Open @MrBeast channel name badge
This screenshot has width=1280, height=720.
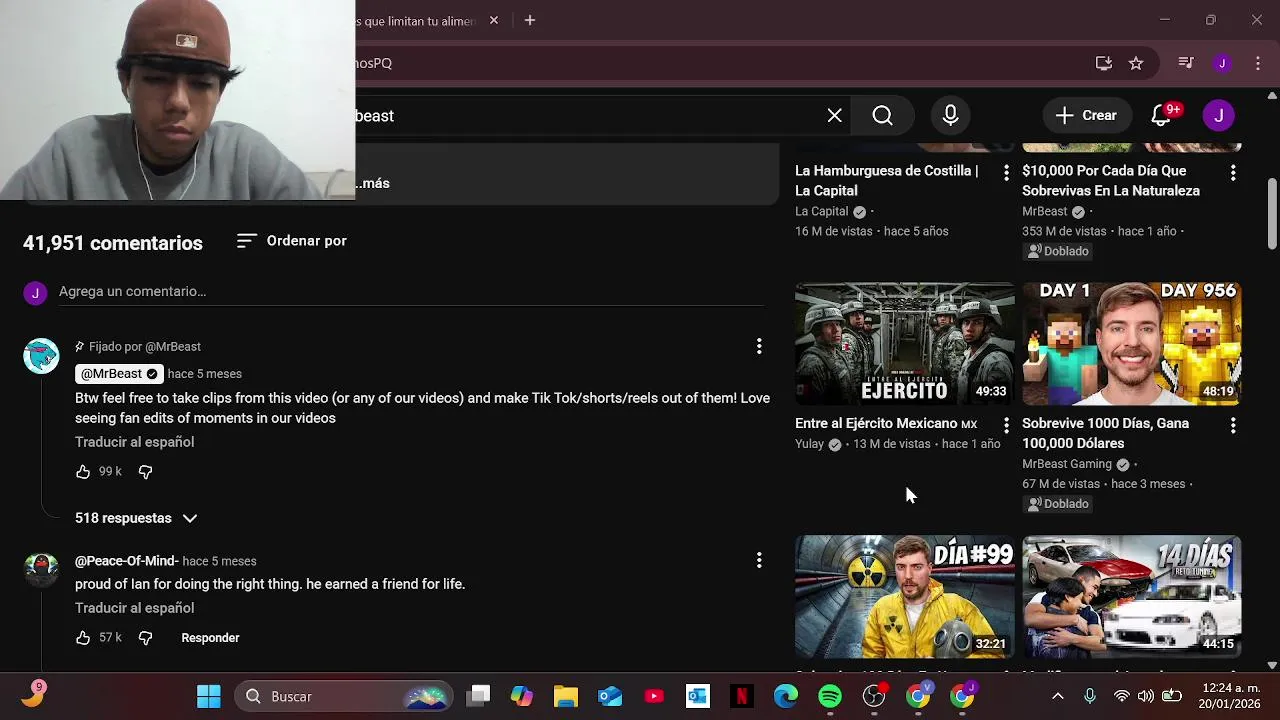[118, 374]
